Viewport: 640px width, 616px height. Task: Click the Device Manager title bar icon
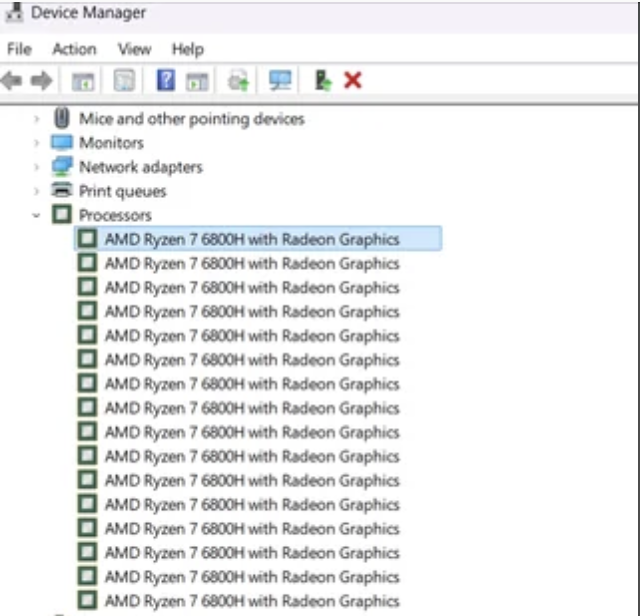click(x=14, y=12)
